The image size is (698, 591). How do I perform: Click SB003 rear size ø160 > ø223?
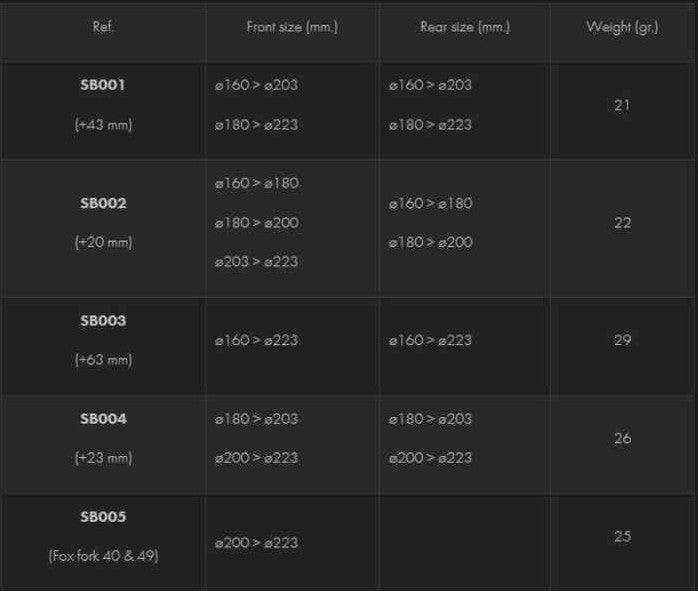(x=430, y=340)
